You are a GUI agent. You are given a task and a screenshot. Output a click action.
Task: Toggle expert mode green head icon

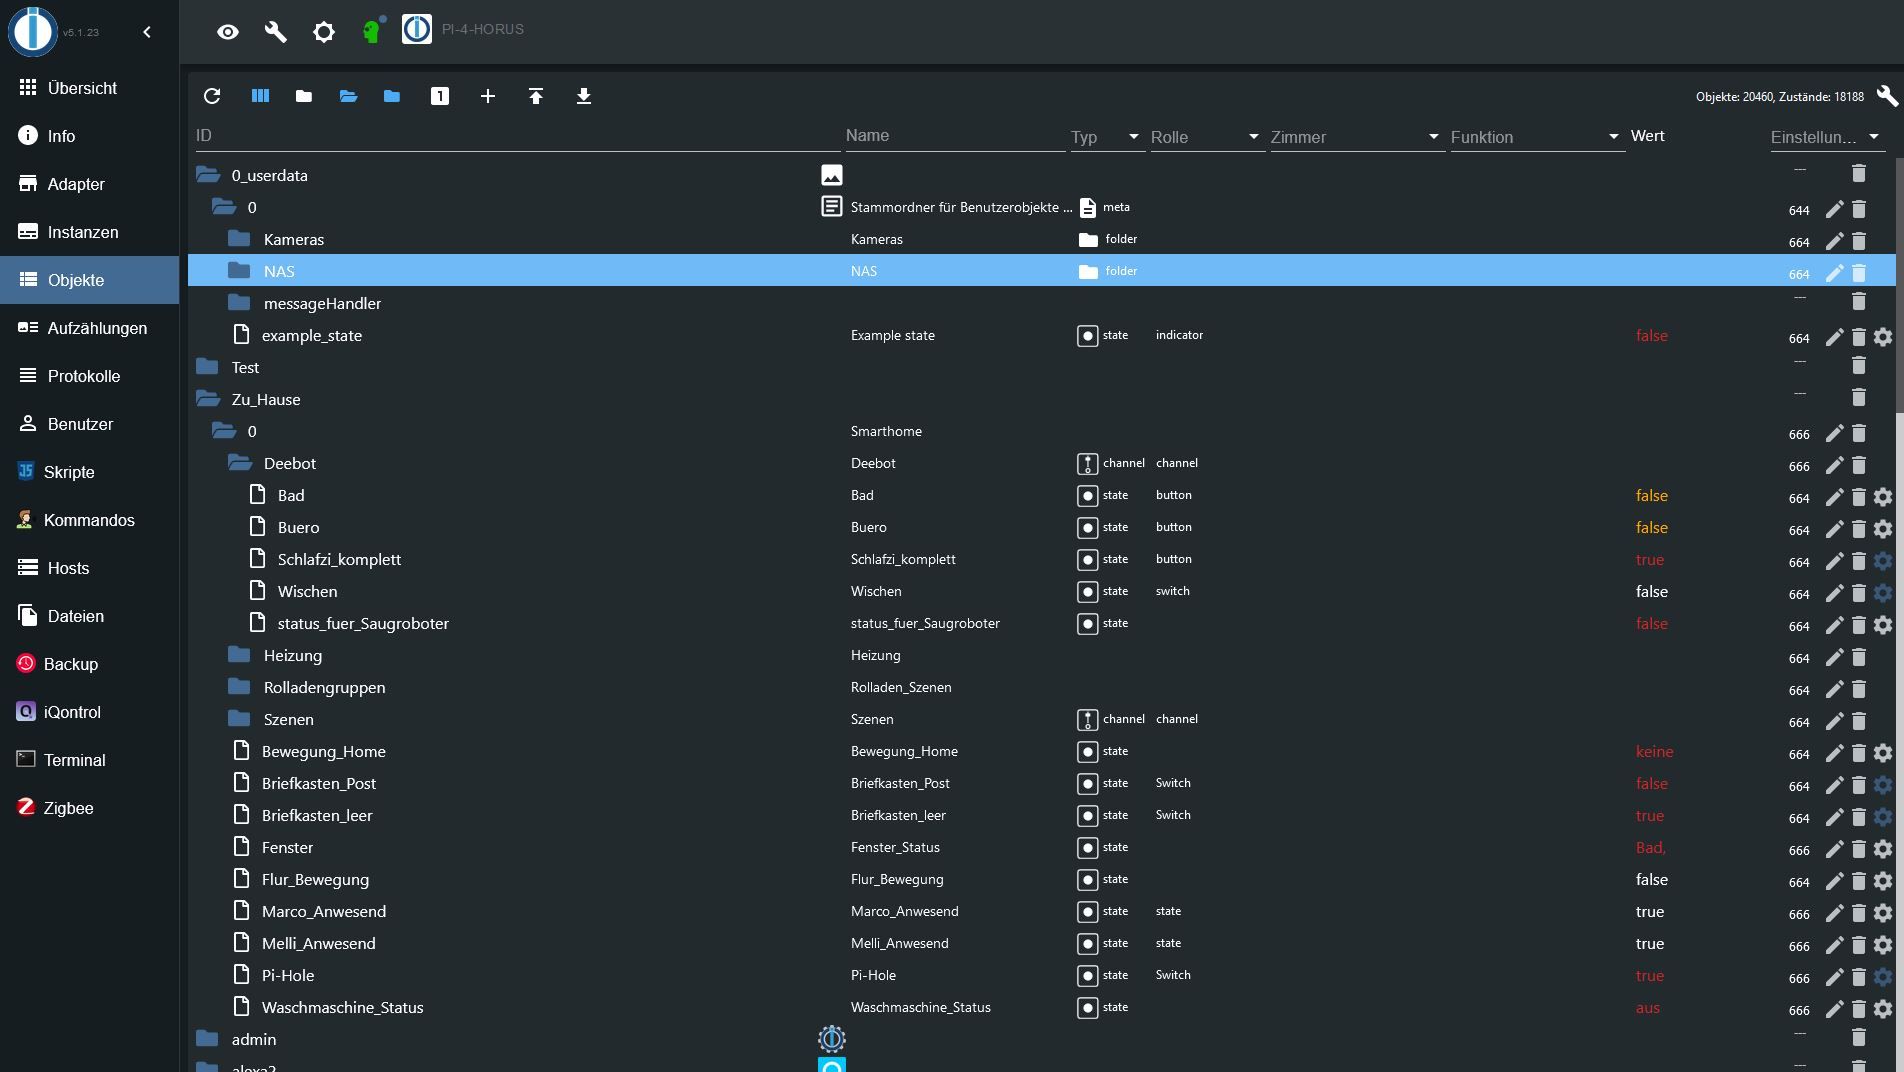(x=372, y=31)
